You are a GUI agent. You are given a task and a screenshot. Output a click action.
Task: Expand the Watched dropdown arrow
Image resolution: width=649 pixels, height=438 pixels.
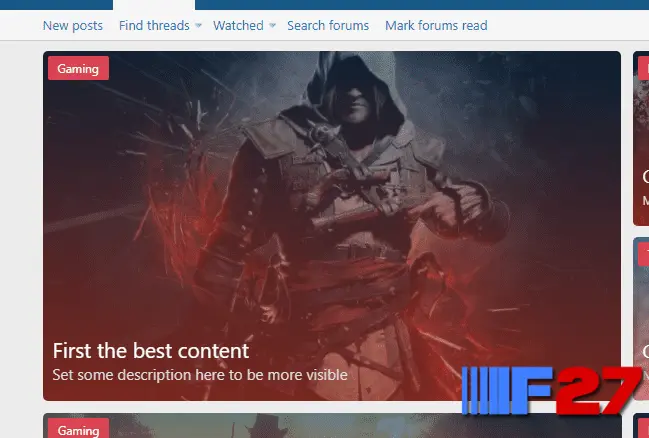[273, 25]
